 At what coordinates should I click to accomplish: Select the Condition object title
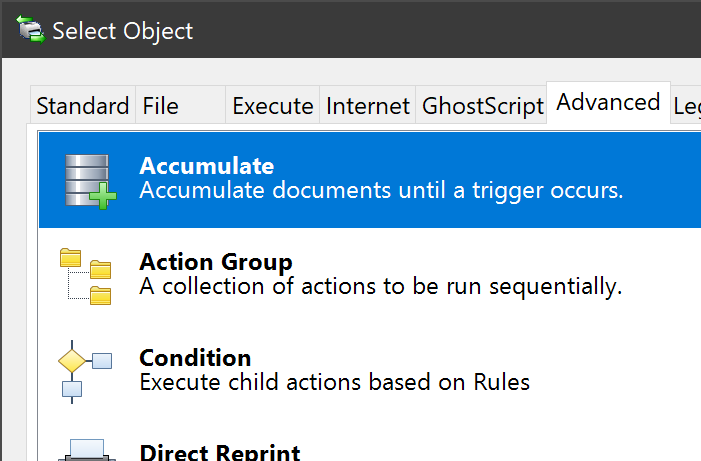click(x=195, y=358)
